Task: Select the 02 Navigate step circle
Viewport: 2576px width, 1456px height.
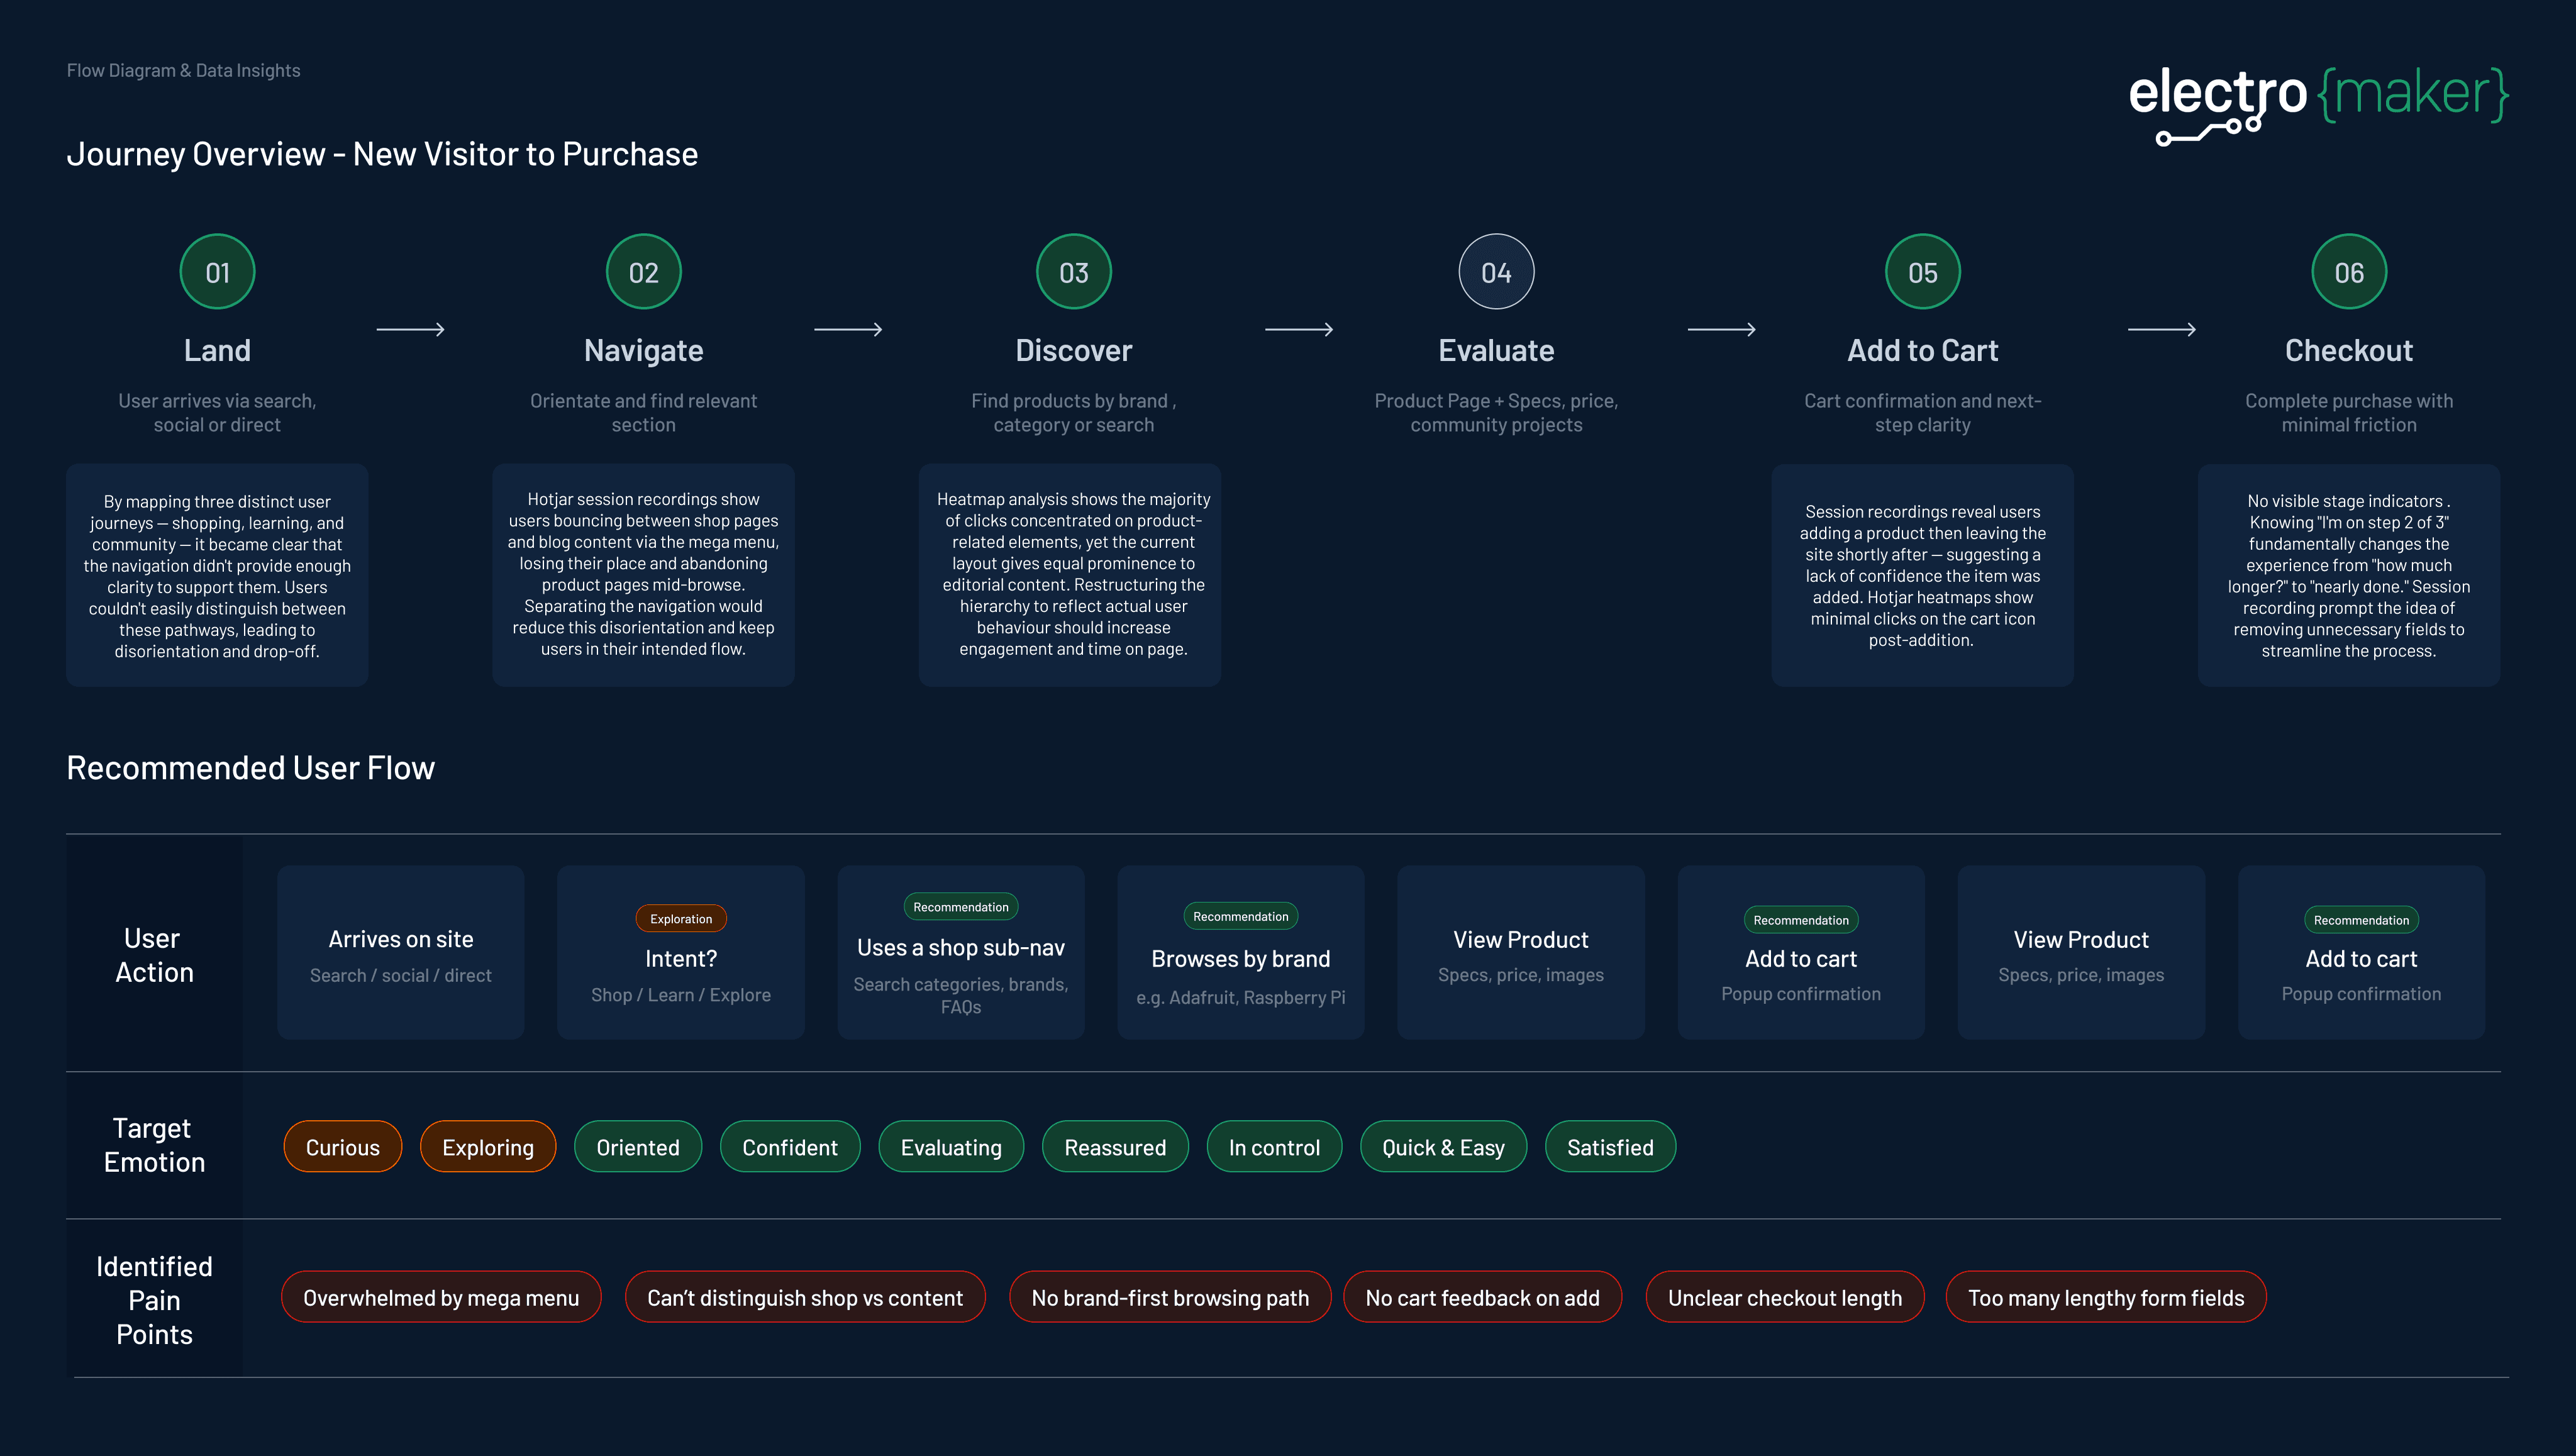Action: [643, 272]
